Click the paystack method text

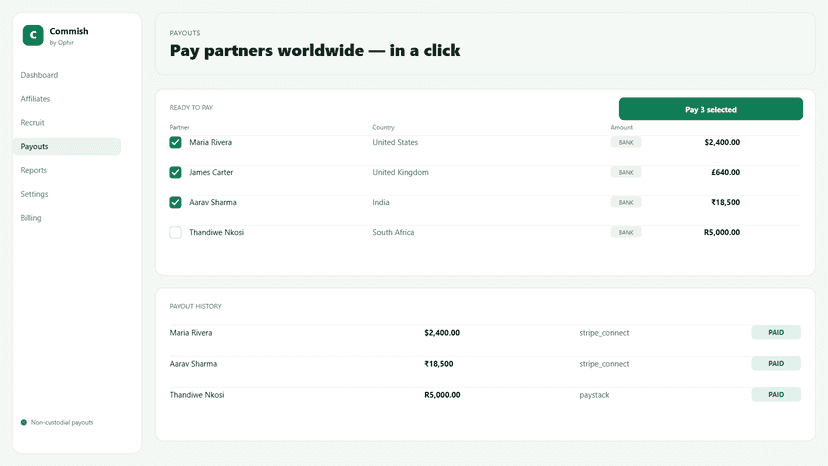tap(594, 395)
